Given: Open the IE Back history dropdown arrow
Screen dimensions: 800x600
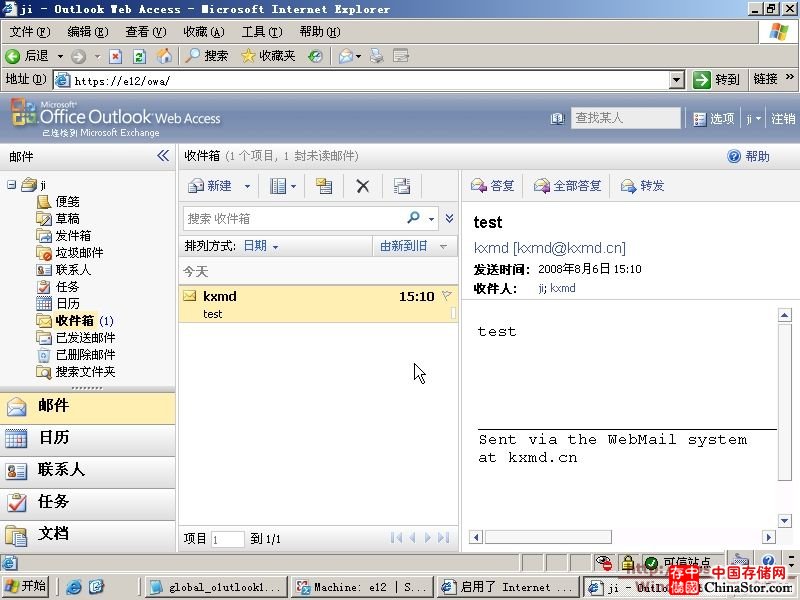Looking at the screenshot, I should pos(60,56).
